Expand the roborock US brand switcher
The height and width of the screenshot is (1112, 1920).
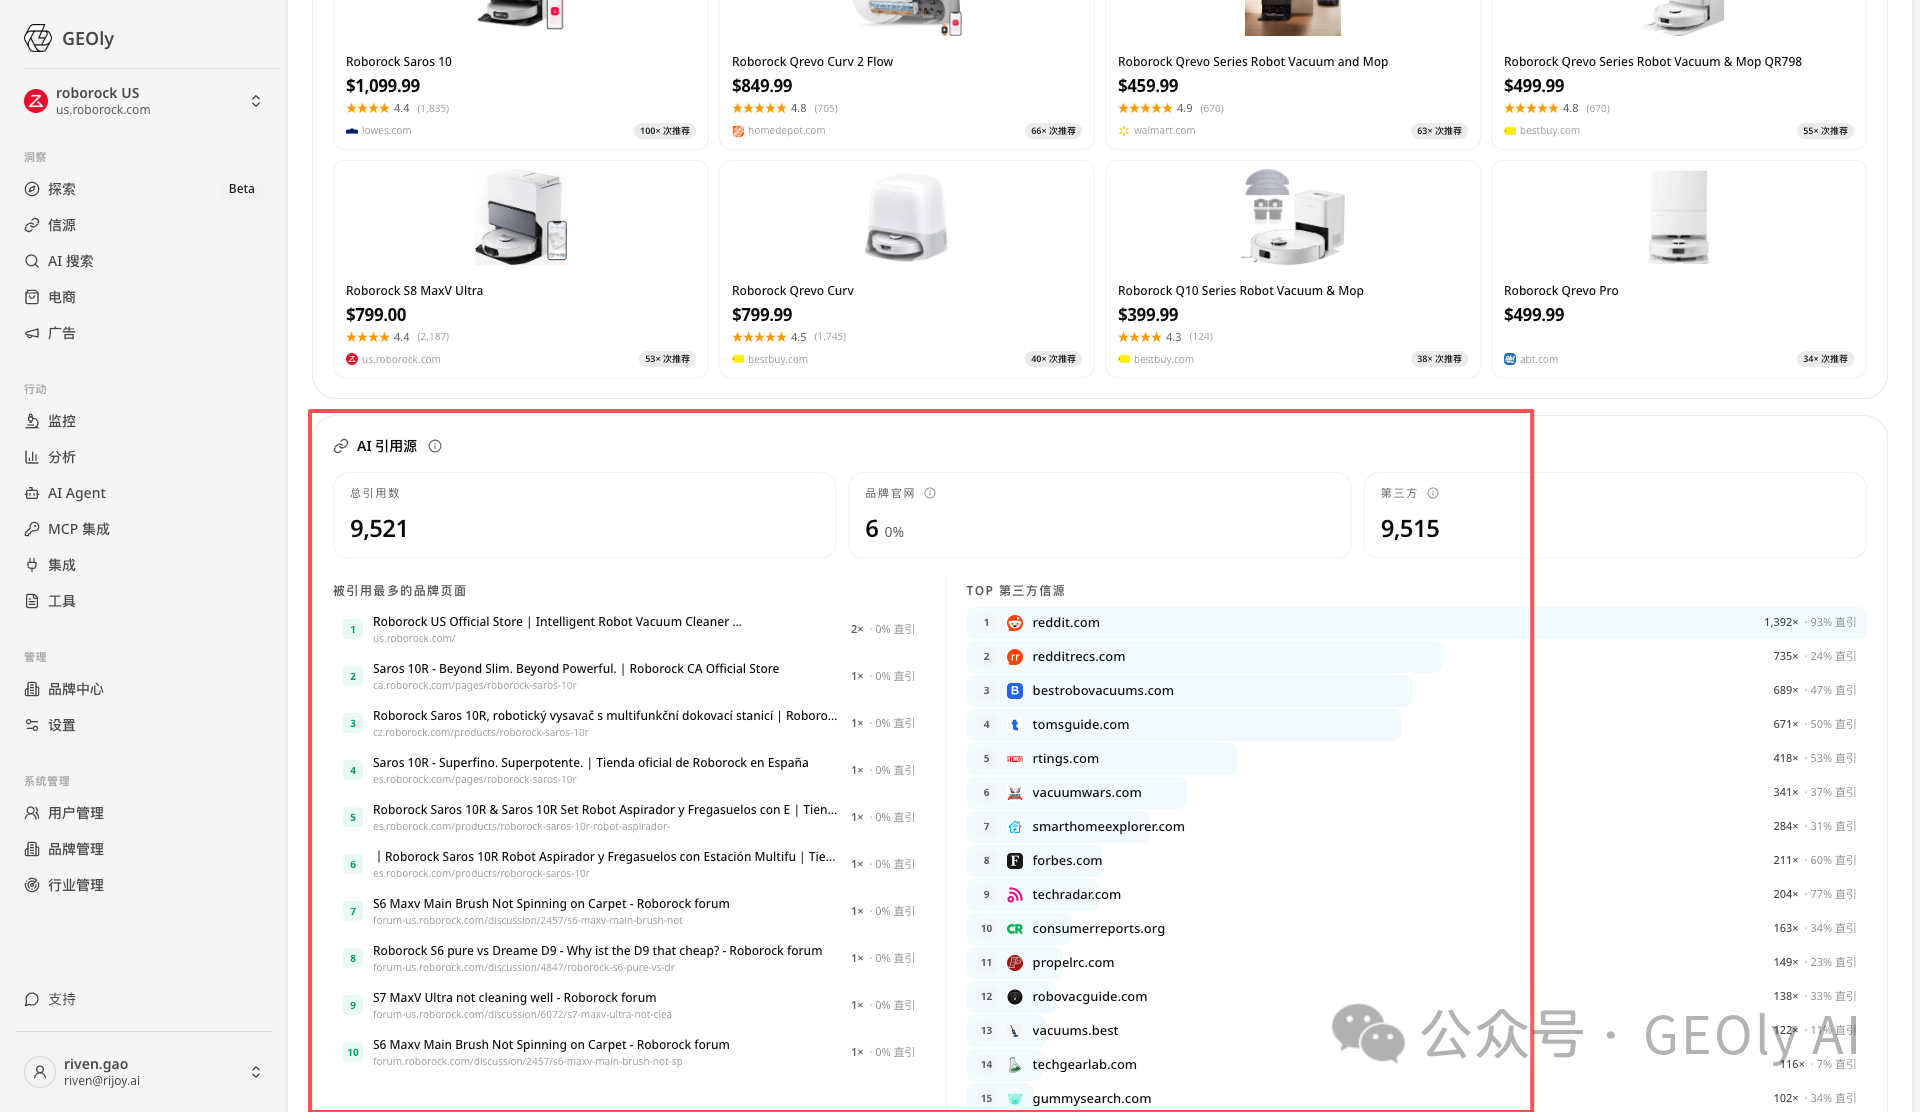(256, 101)
